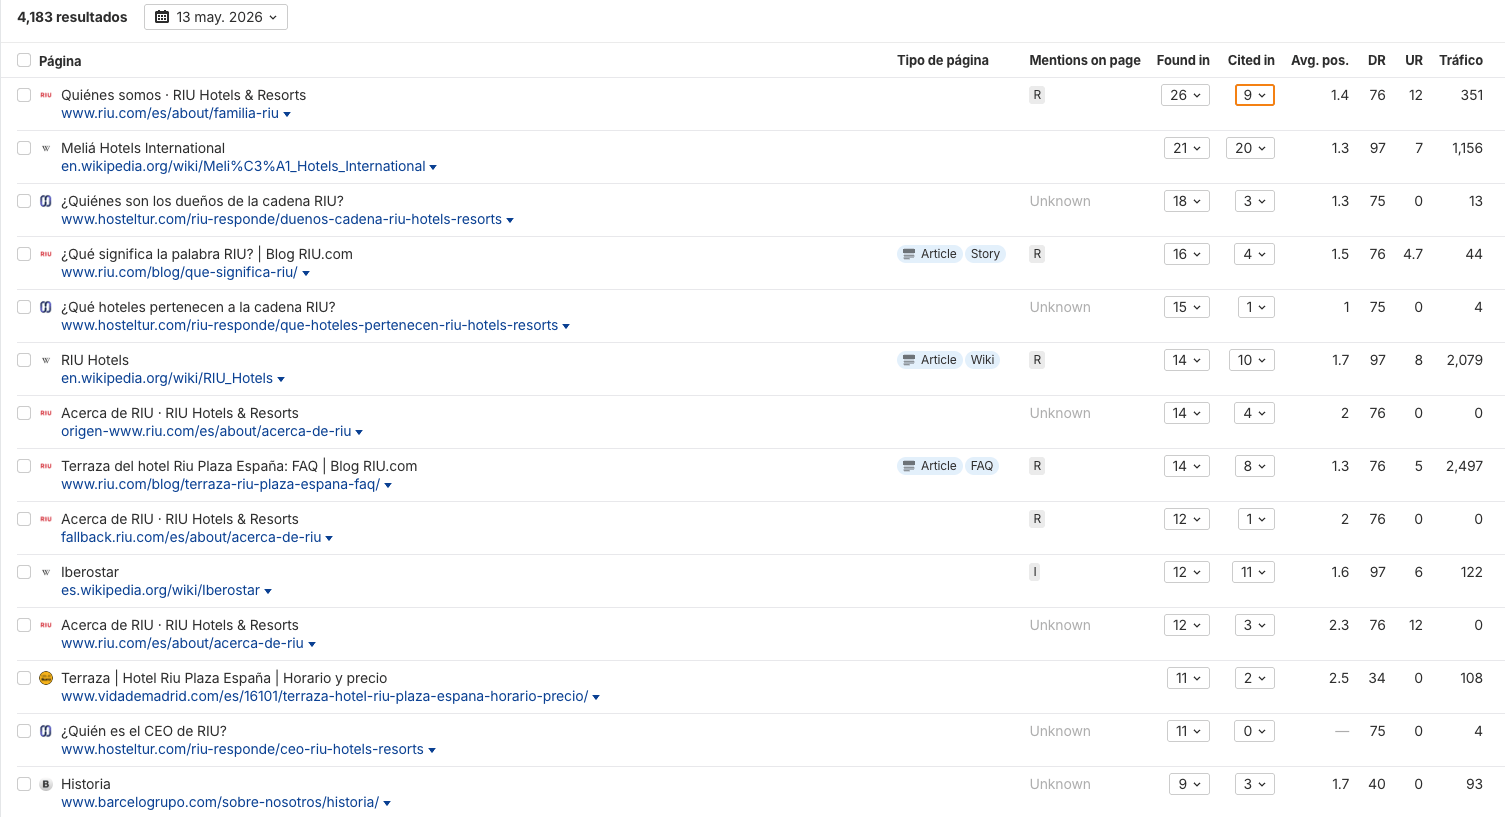Open the en.wikipedia.org Meliá Hotels International URL
The height and width of the screenshot is (817, 1505).
(243, 166)
